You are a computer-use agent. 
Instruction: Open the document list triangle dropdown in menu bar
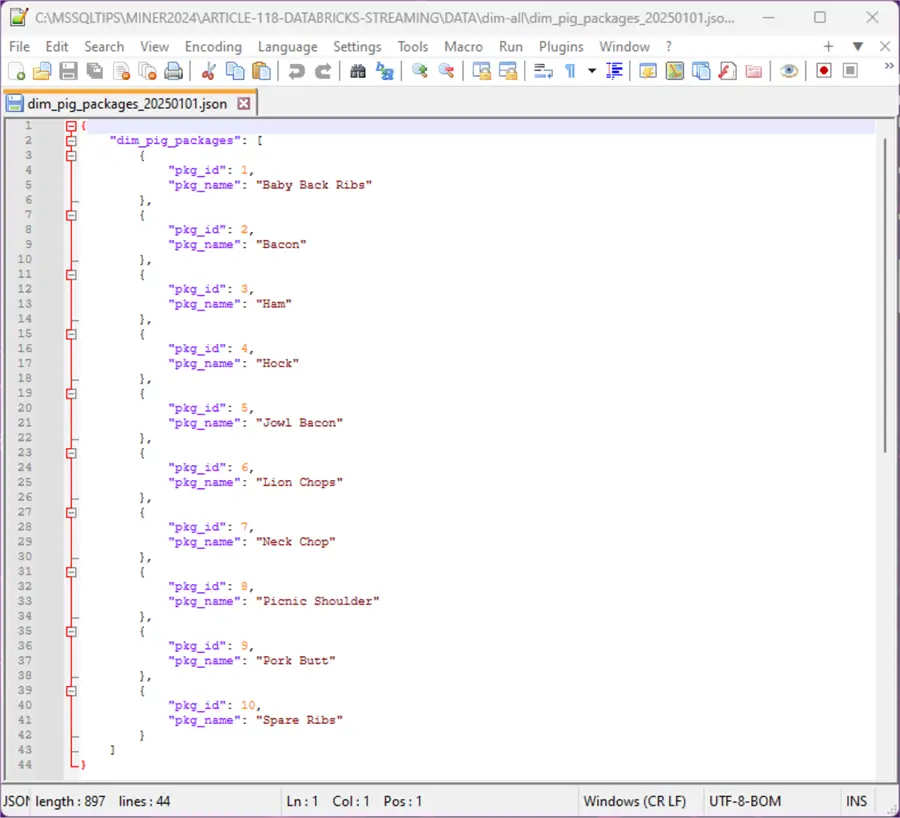[x=858, y=46]
